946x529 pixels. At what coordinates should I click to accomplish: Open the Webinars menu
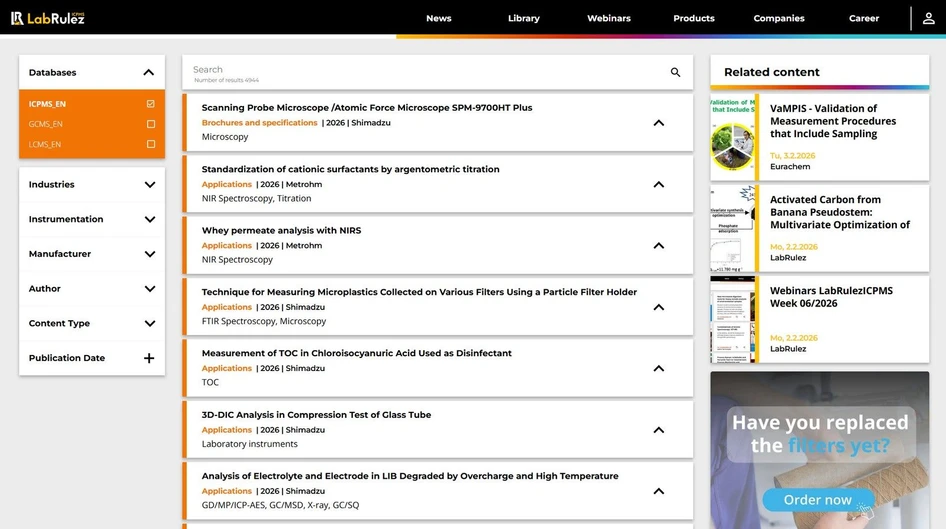609,18
